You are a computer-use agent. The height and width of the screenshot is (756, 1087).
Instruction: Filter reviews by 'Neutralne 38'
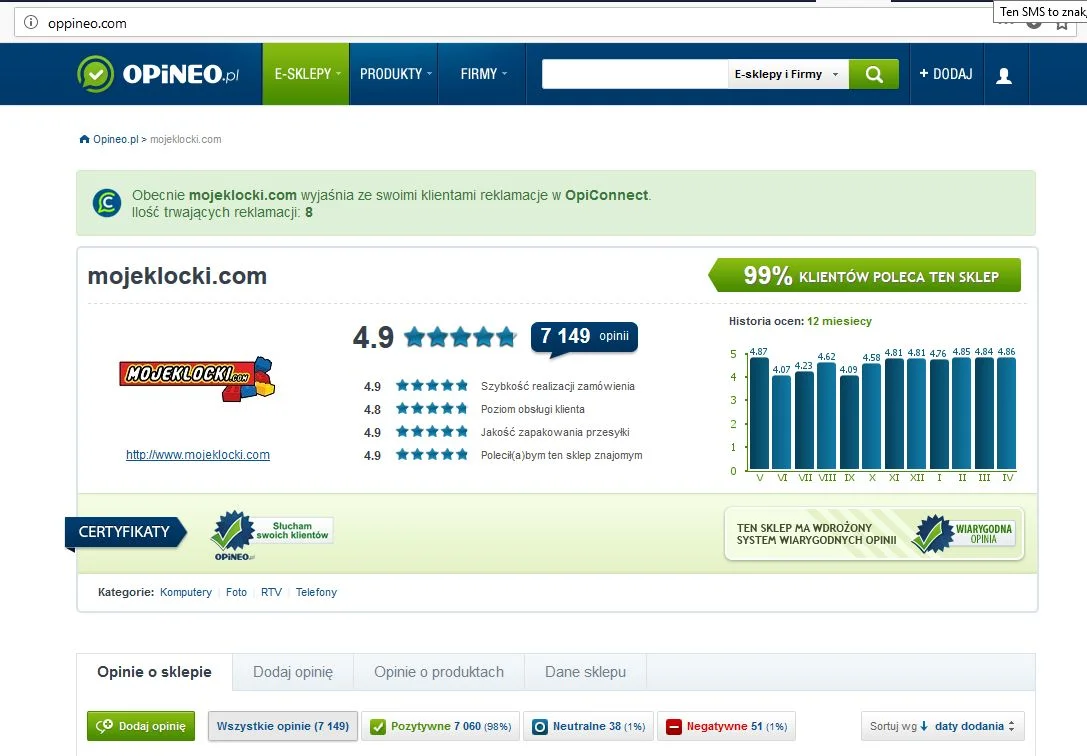tap(588, 726)
